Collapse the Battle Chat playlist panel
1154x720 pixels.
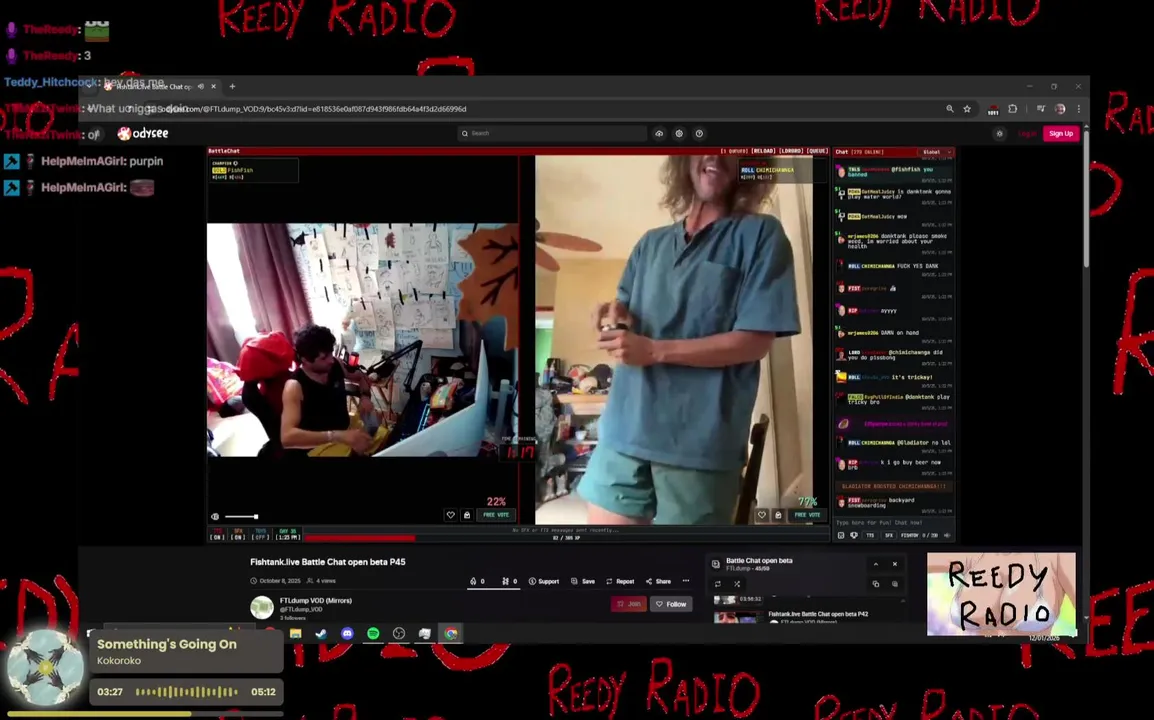(876, 564)
